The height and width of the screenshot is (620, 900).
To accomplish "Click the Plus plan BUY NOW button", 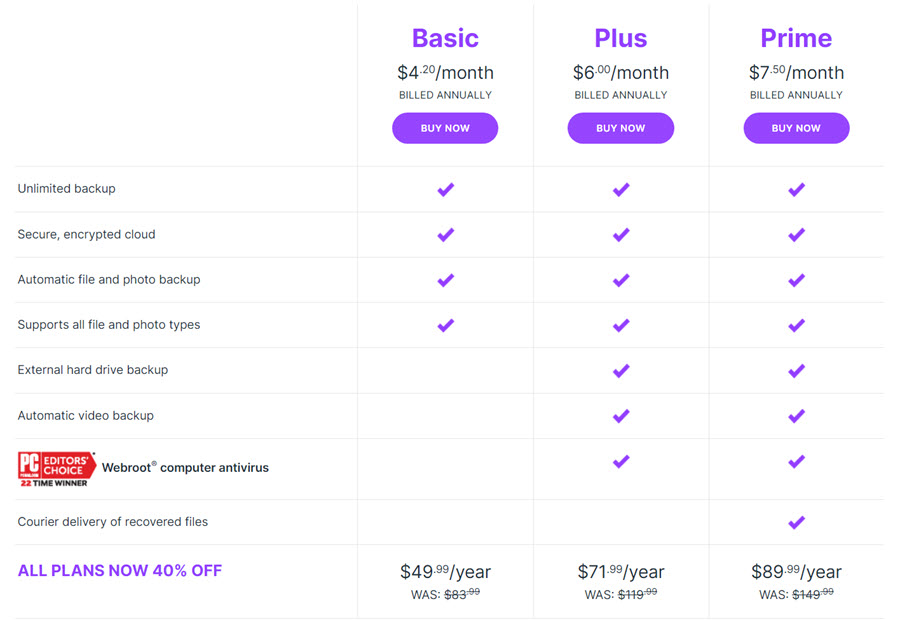I will [x=620, y=128].
